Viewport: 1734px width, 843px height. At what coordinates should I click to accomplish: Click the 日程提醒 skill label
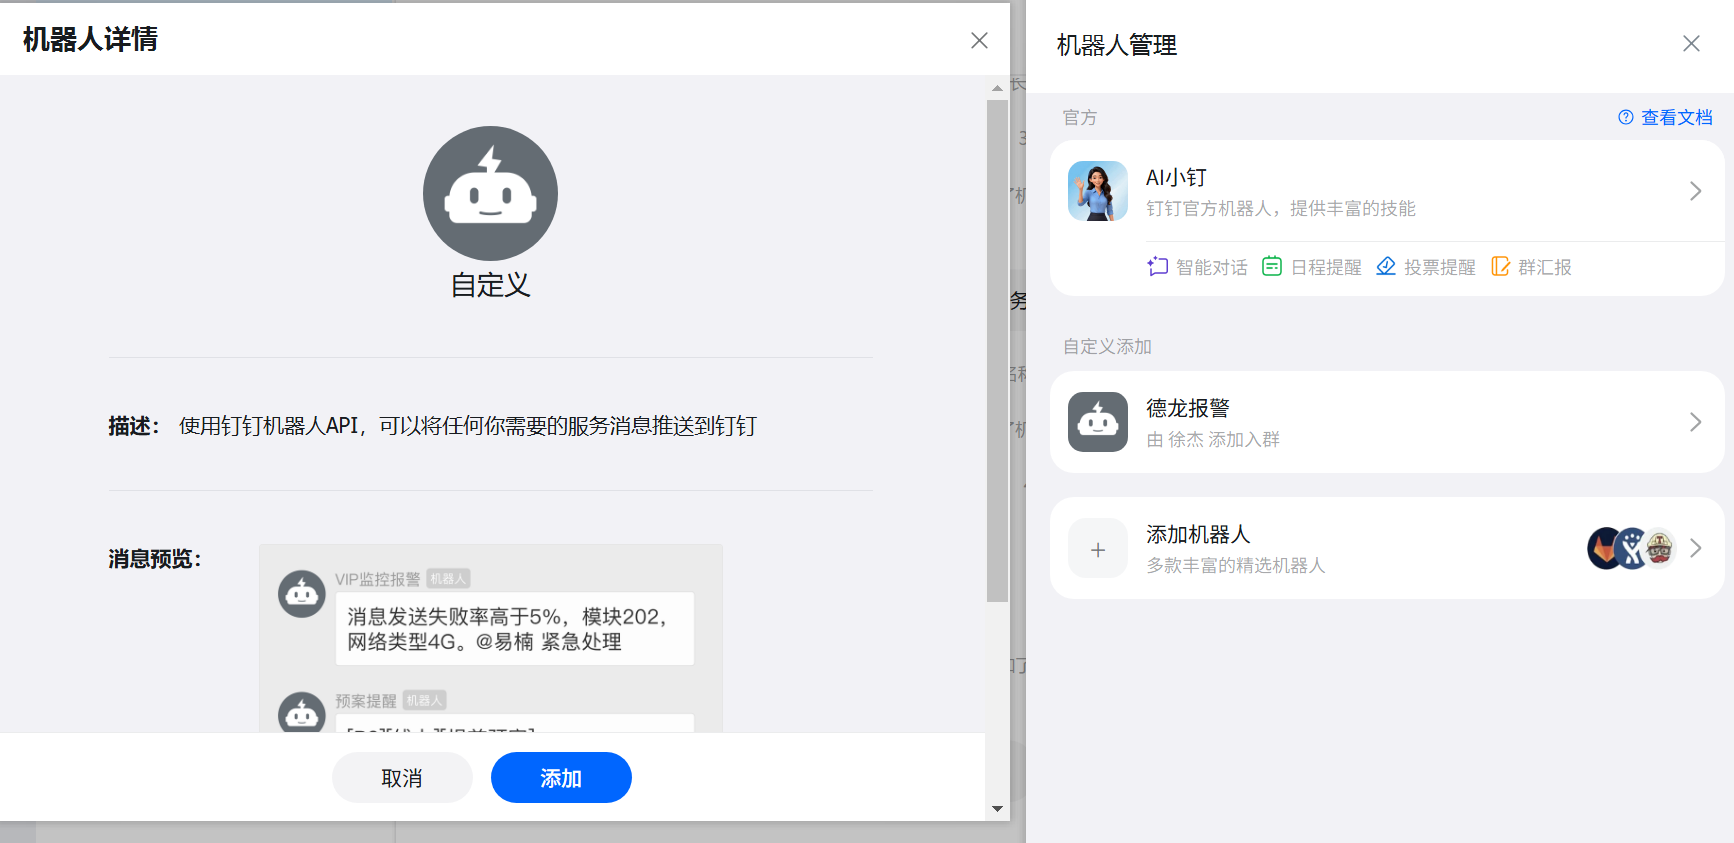click(x=1326, y=267)
